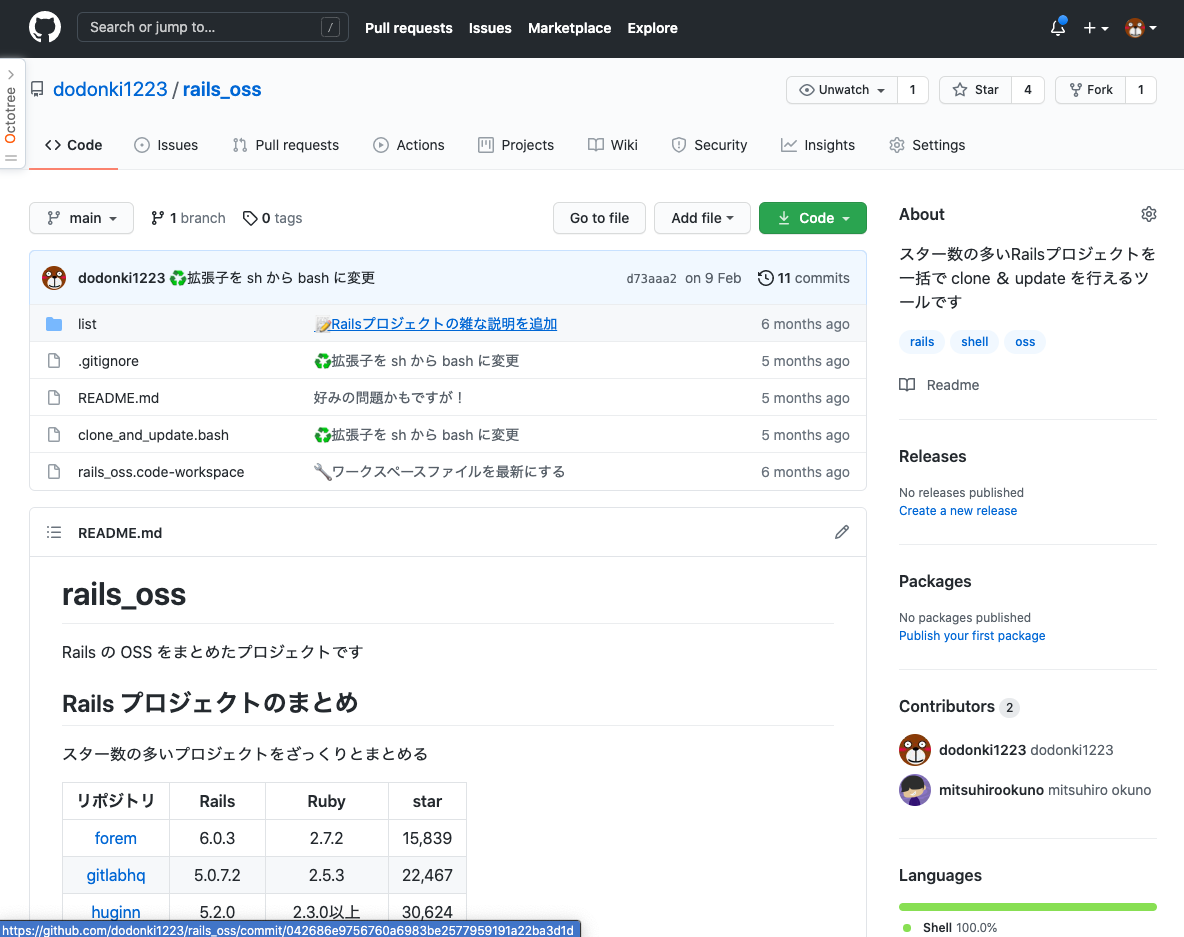Open the user avatar menu
The height and width of the screenshot is (937, 1184).
click(x=1140, y=28)
